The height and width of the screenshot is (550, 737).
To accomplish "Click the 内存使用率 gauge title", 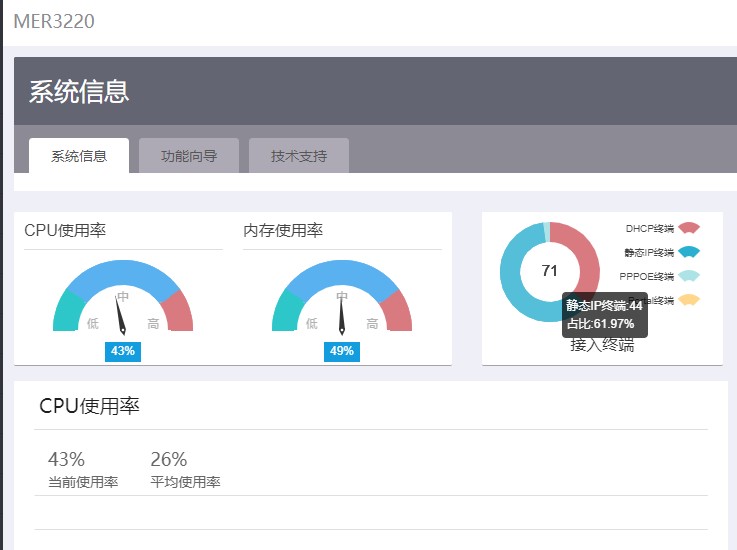I will point(283,230).
